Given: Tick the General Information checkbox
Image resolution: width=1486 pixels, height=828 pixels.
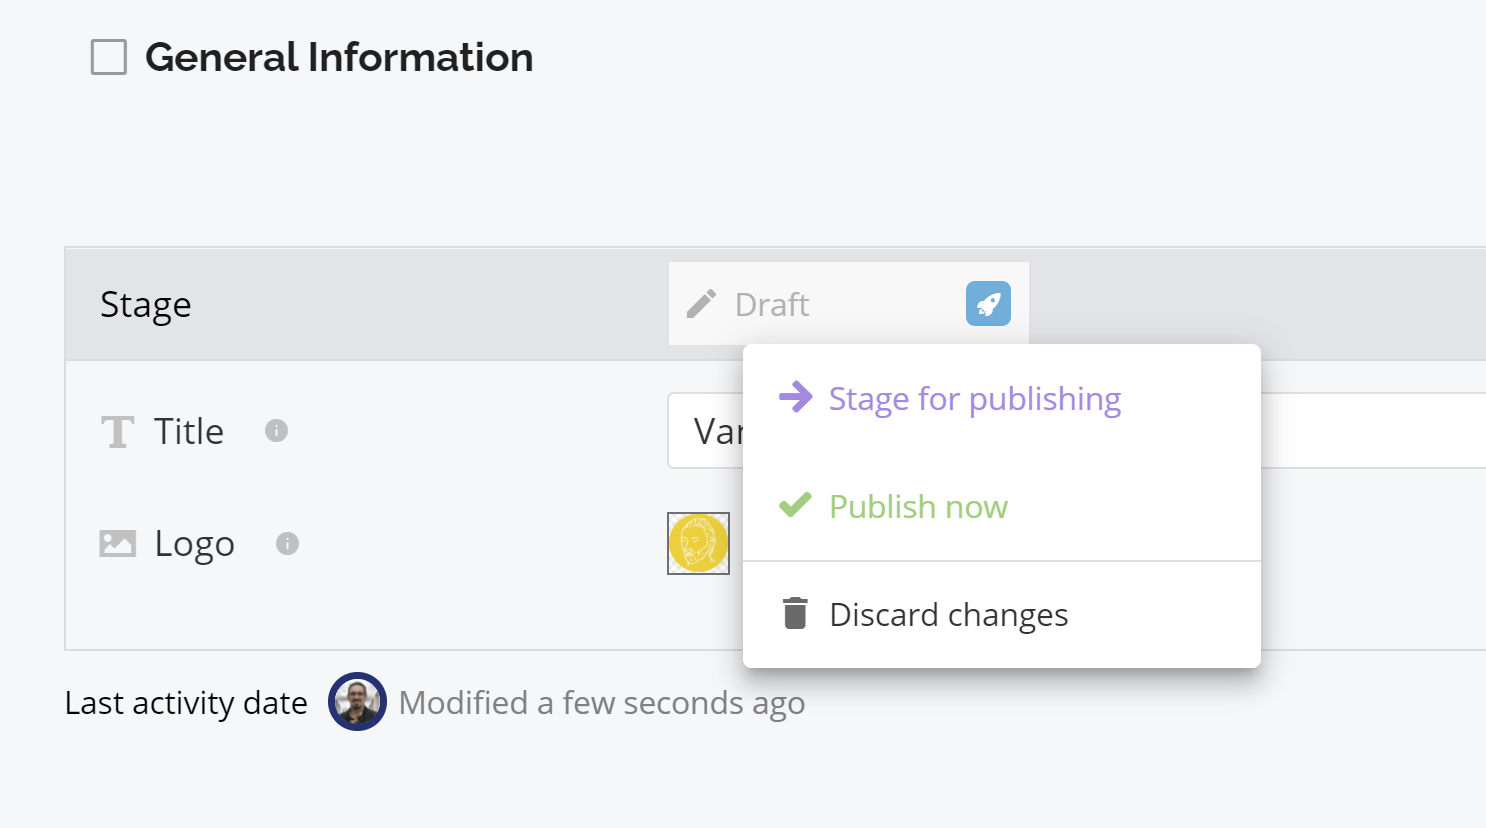Looking at the screenshot, I should (x=109, y=57).
